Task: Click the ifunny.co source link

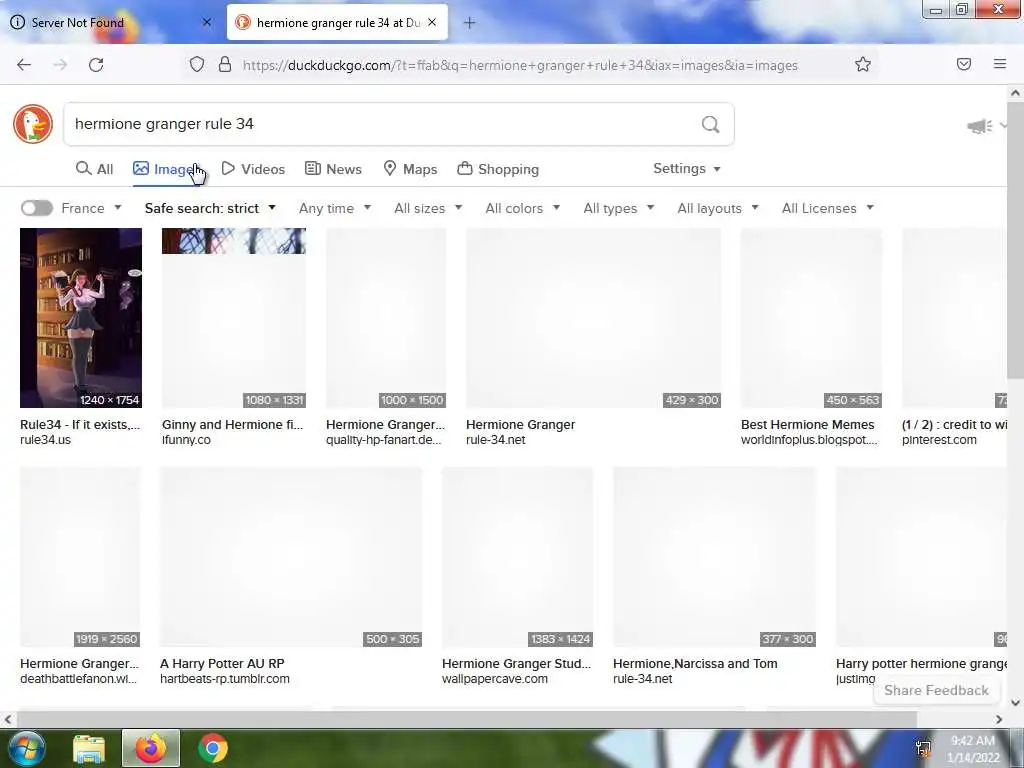Action: point(186,440)
